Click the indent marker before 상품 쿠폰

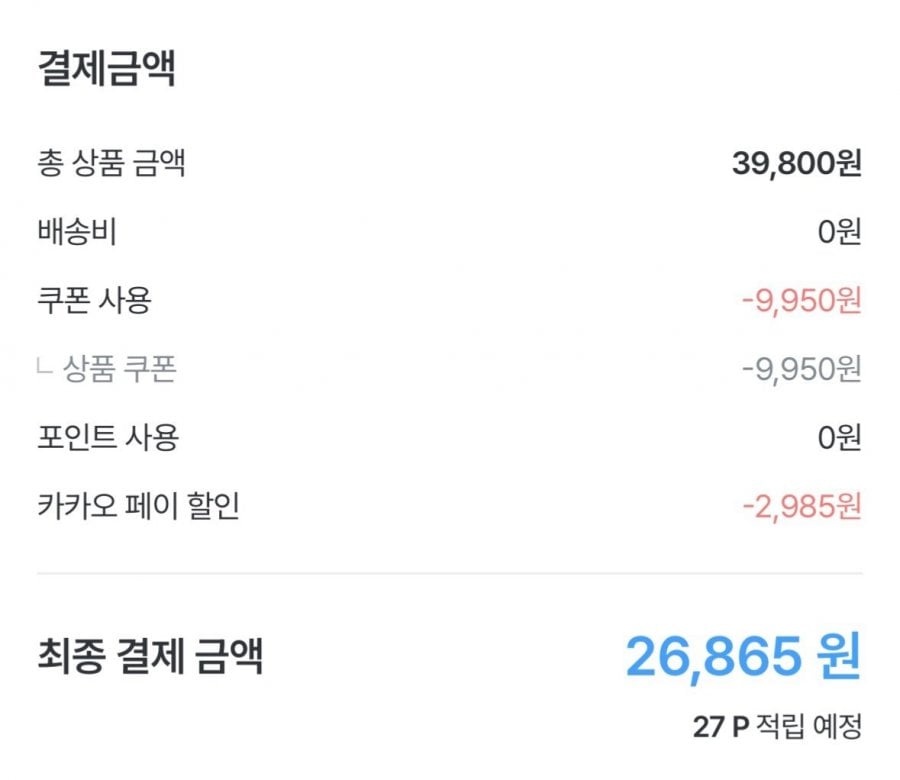coord(44,368)
